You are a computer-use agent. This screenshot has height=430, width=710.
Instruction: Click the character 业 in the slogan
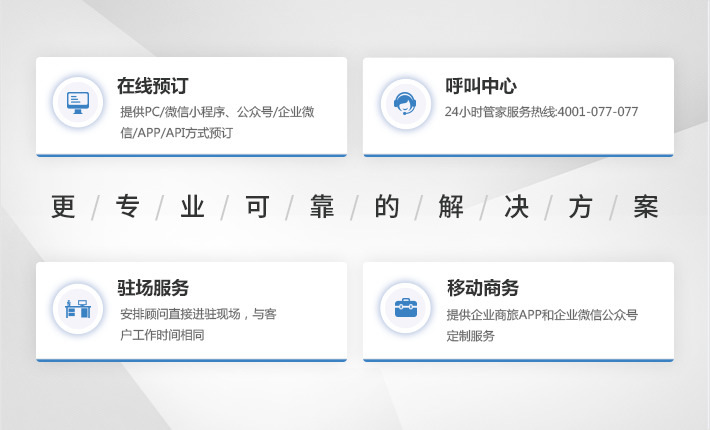(x=192, y=206)
